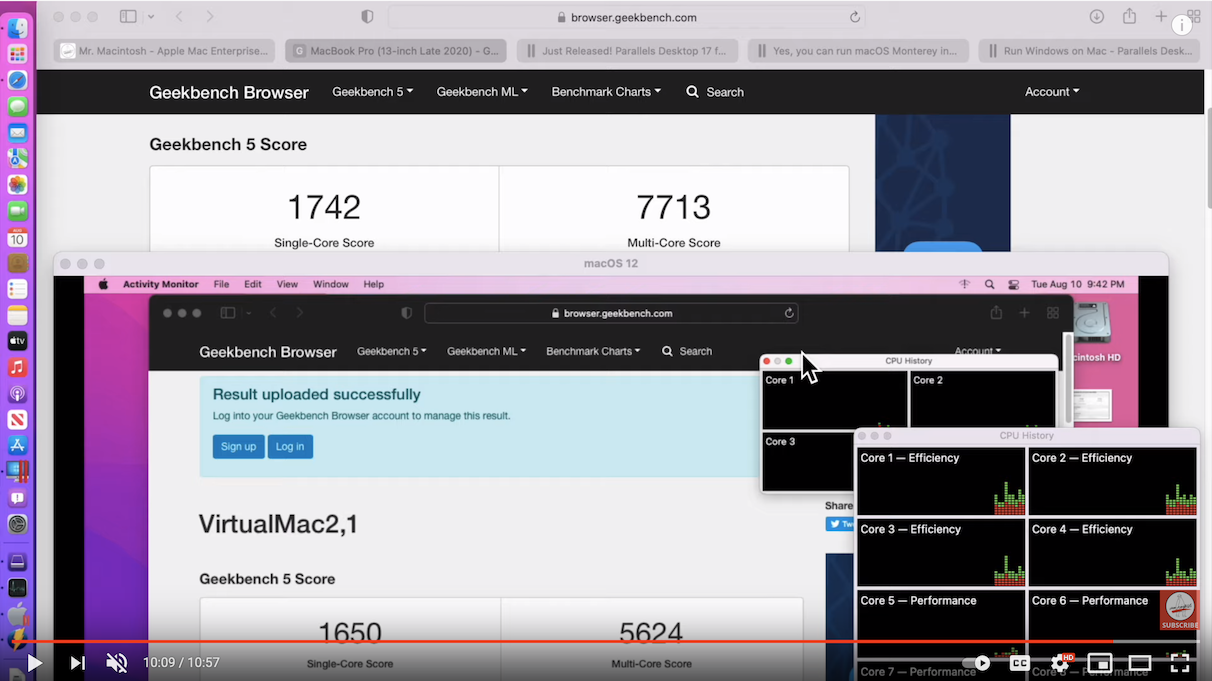
Task: Expand Geekbench 5 dropdown in outer page
Action: pos(372,92)
